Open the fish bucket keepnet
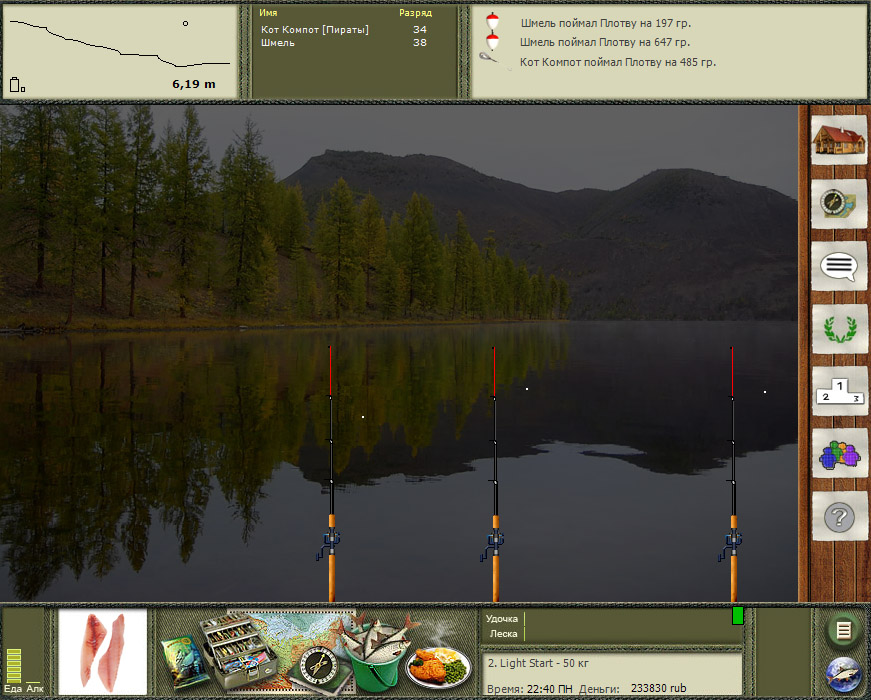The width and height of the screenshot is (871, 700). (370, 655)
